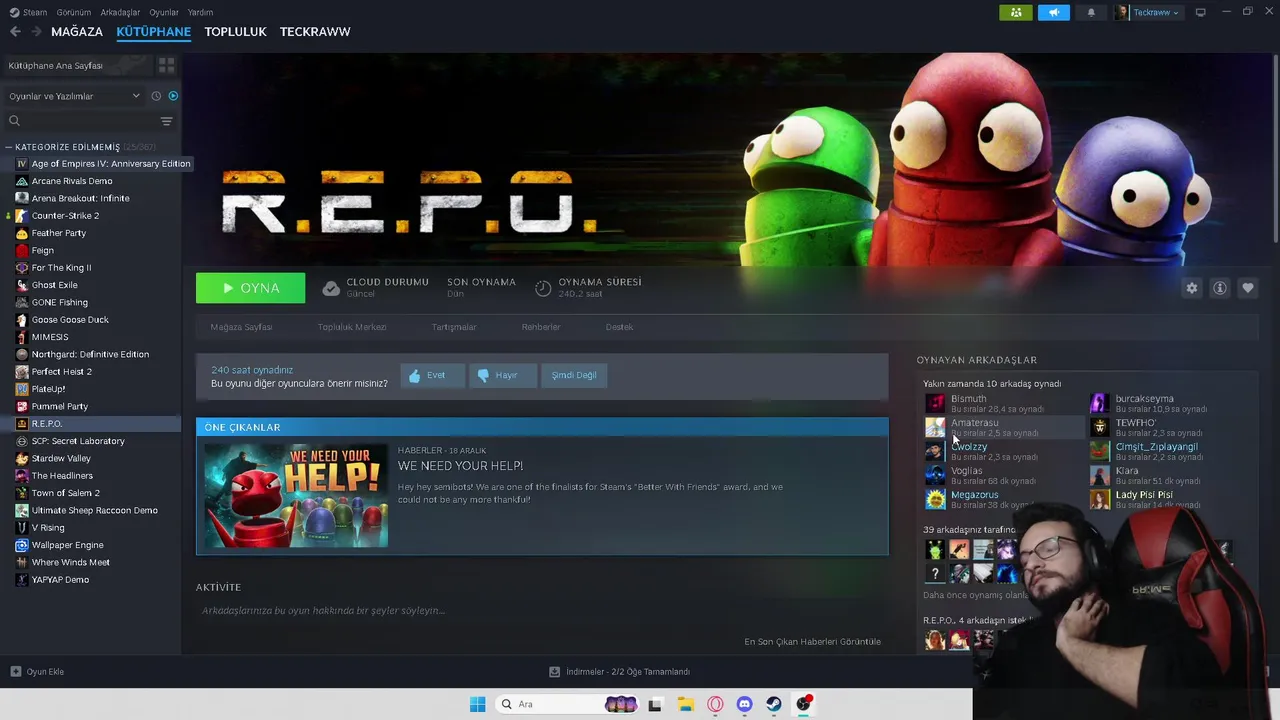Viewport: 1280px width, 720px height.
Task: Open File Explorer from the taskbar
Action: coord(685,704)
